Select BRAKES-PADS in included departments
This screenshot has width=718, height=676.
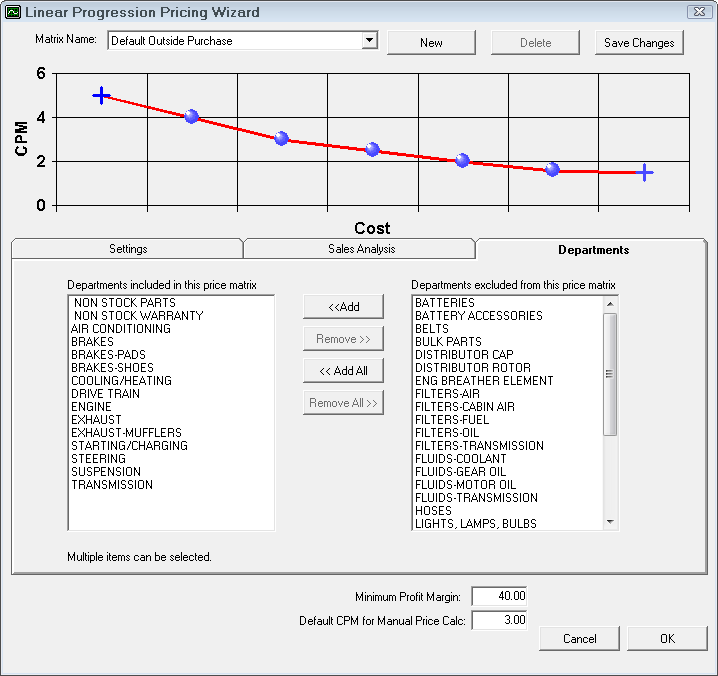click(110, 355)
